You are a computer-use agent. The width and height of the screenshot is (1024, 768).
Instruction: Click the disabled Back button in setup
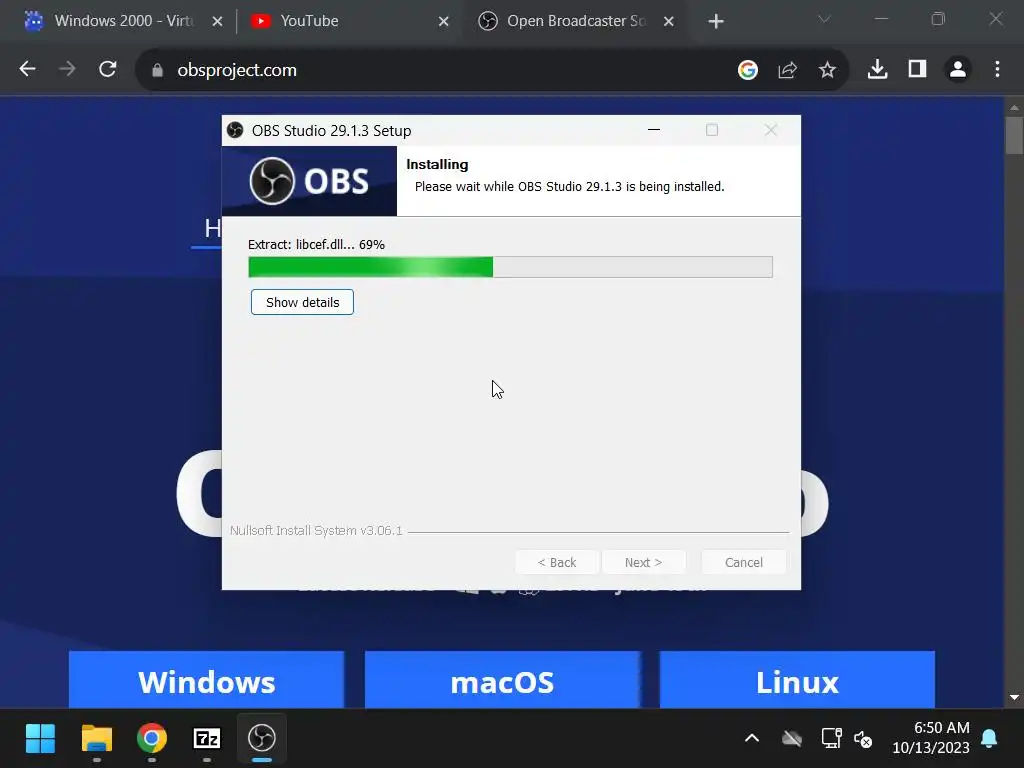point(556,562)
